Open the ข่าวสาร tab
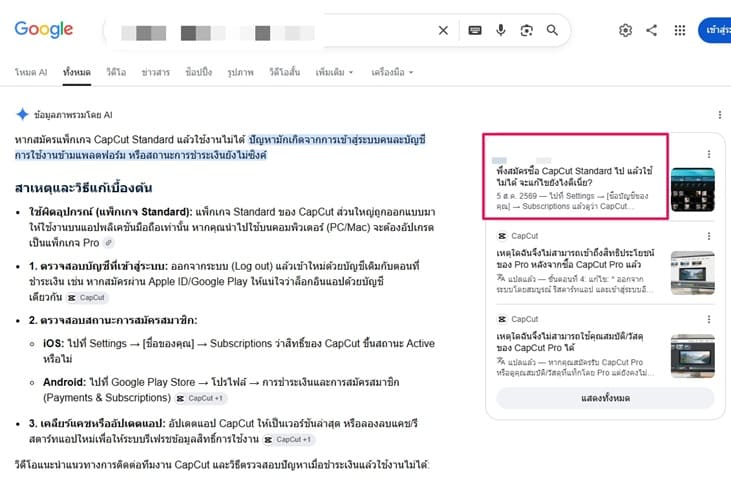The height and width of the screenshot is (480, 731). coord(156,72)
